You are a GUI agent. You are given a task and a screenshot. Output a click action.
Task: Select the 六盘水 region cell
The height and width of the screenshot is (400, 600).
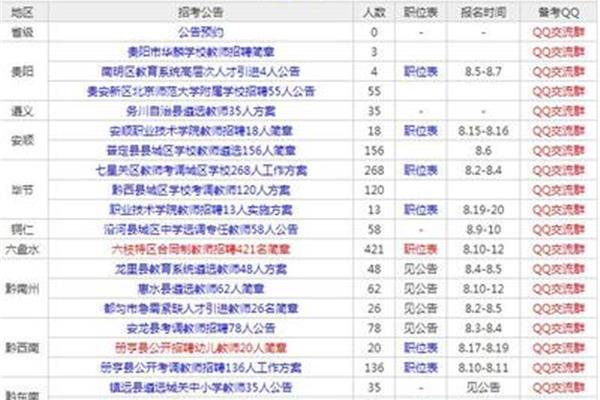[x=22, y=250]
